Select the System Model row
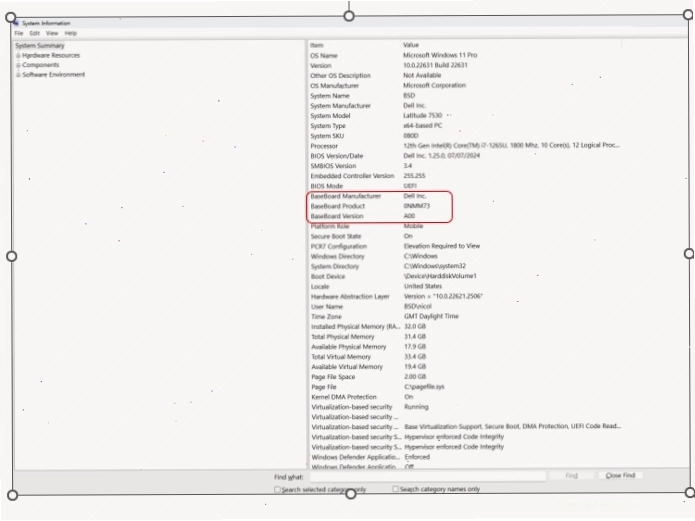 click(465, 116)
